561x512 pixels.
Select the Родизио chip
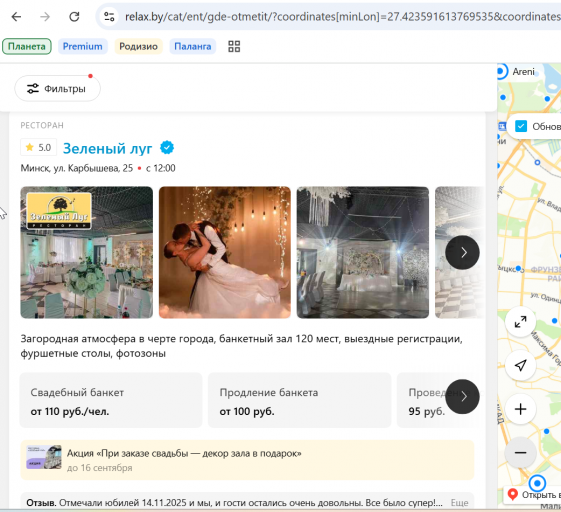tap(138, 47)
